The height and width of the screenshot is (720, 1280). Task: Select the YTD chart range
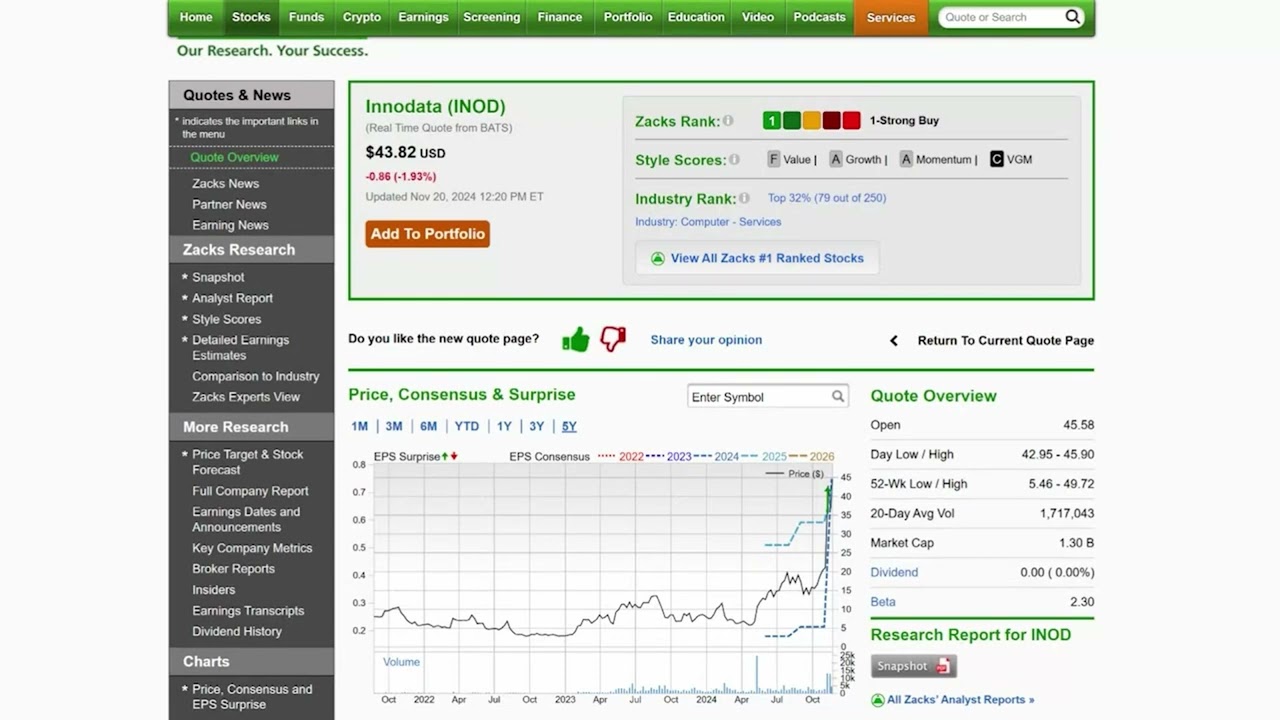(x=467, y=427)
